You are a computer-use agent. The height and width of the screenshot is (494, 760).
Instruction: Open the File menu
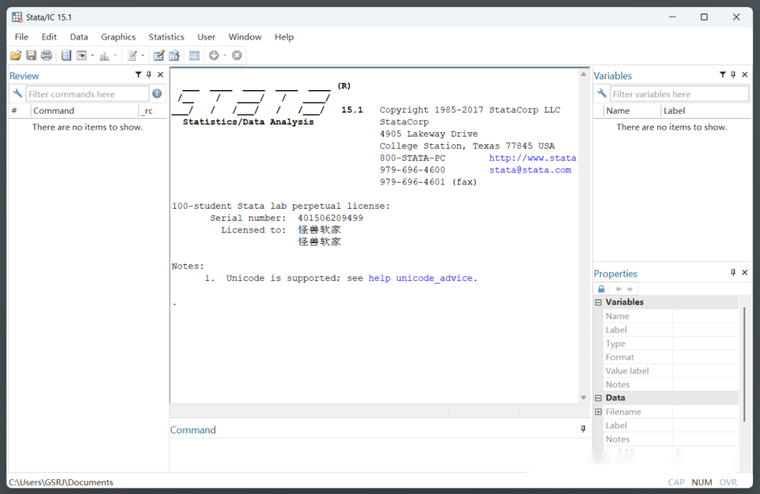pyautogui.click(x=21, y=37)
